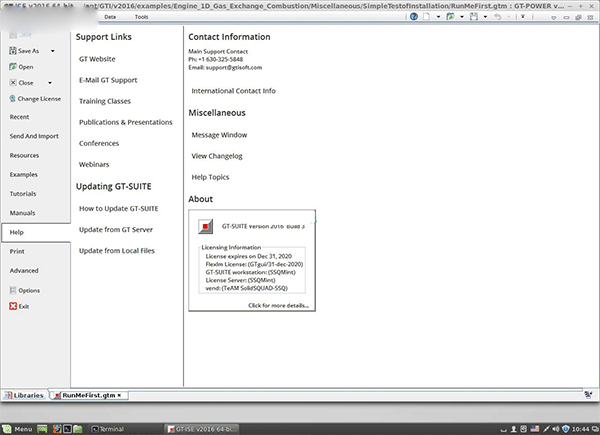This screenshot has height=435, width=600.
Task: Click How to Update GT-SUITE
Action: (118, 209)
